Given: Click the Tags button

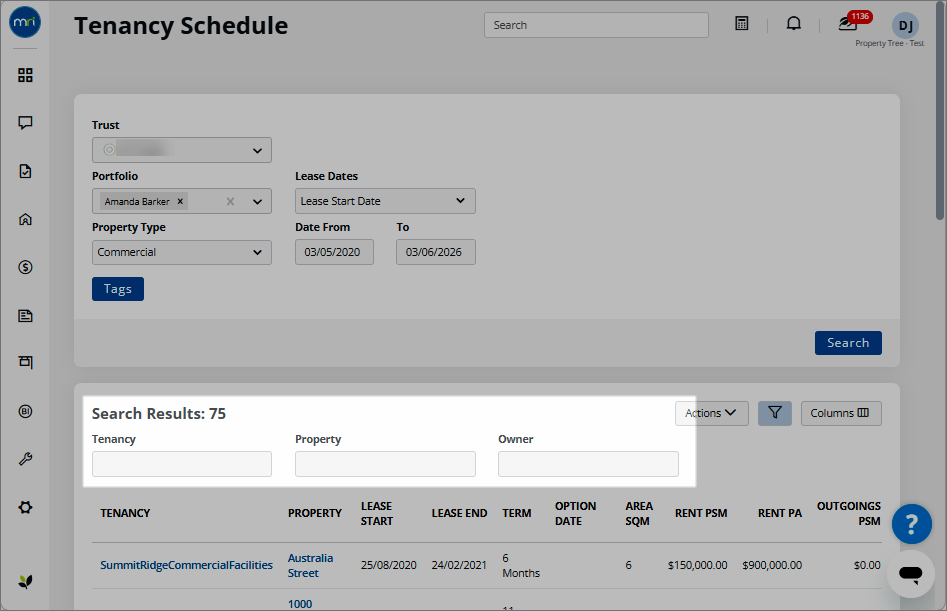Looking at the screenshot, I should [x=118, y=289].
